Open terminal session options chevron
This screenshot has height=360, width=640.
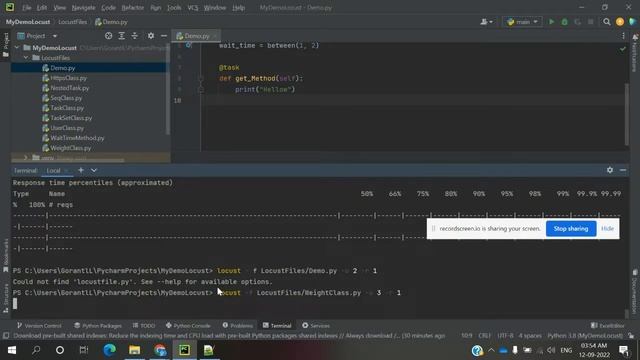(94, 170)
